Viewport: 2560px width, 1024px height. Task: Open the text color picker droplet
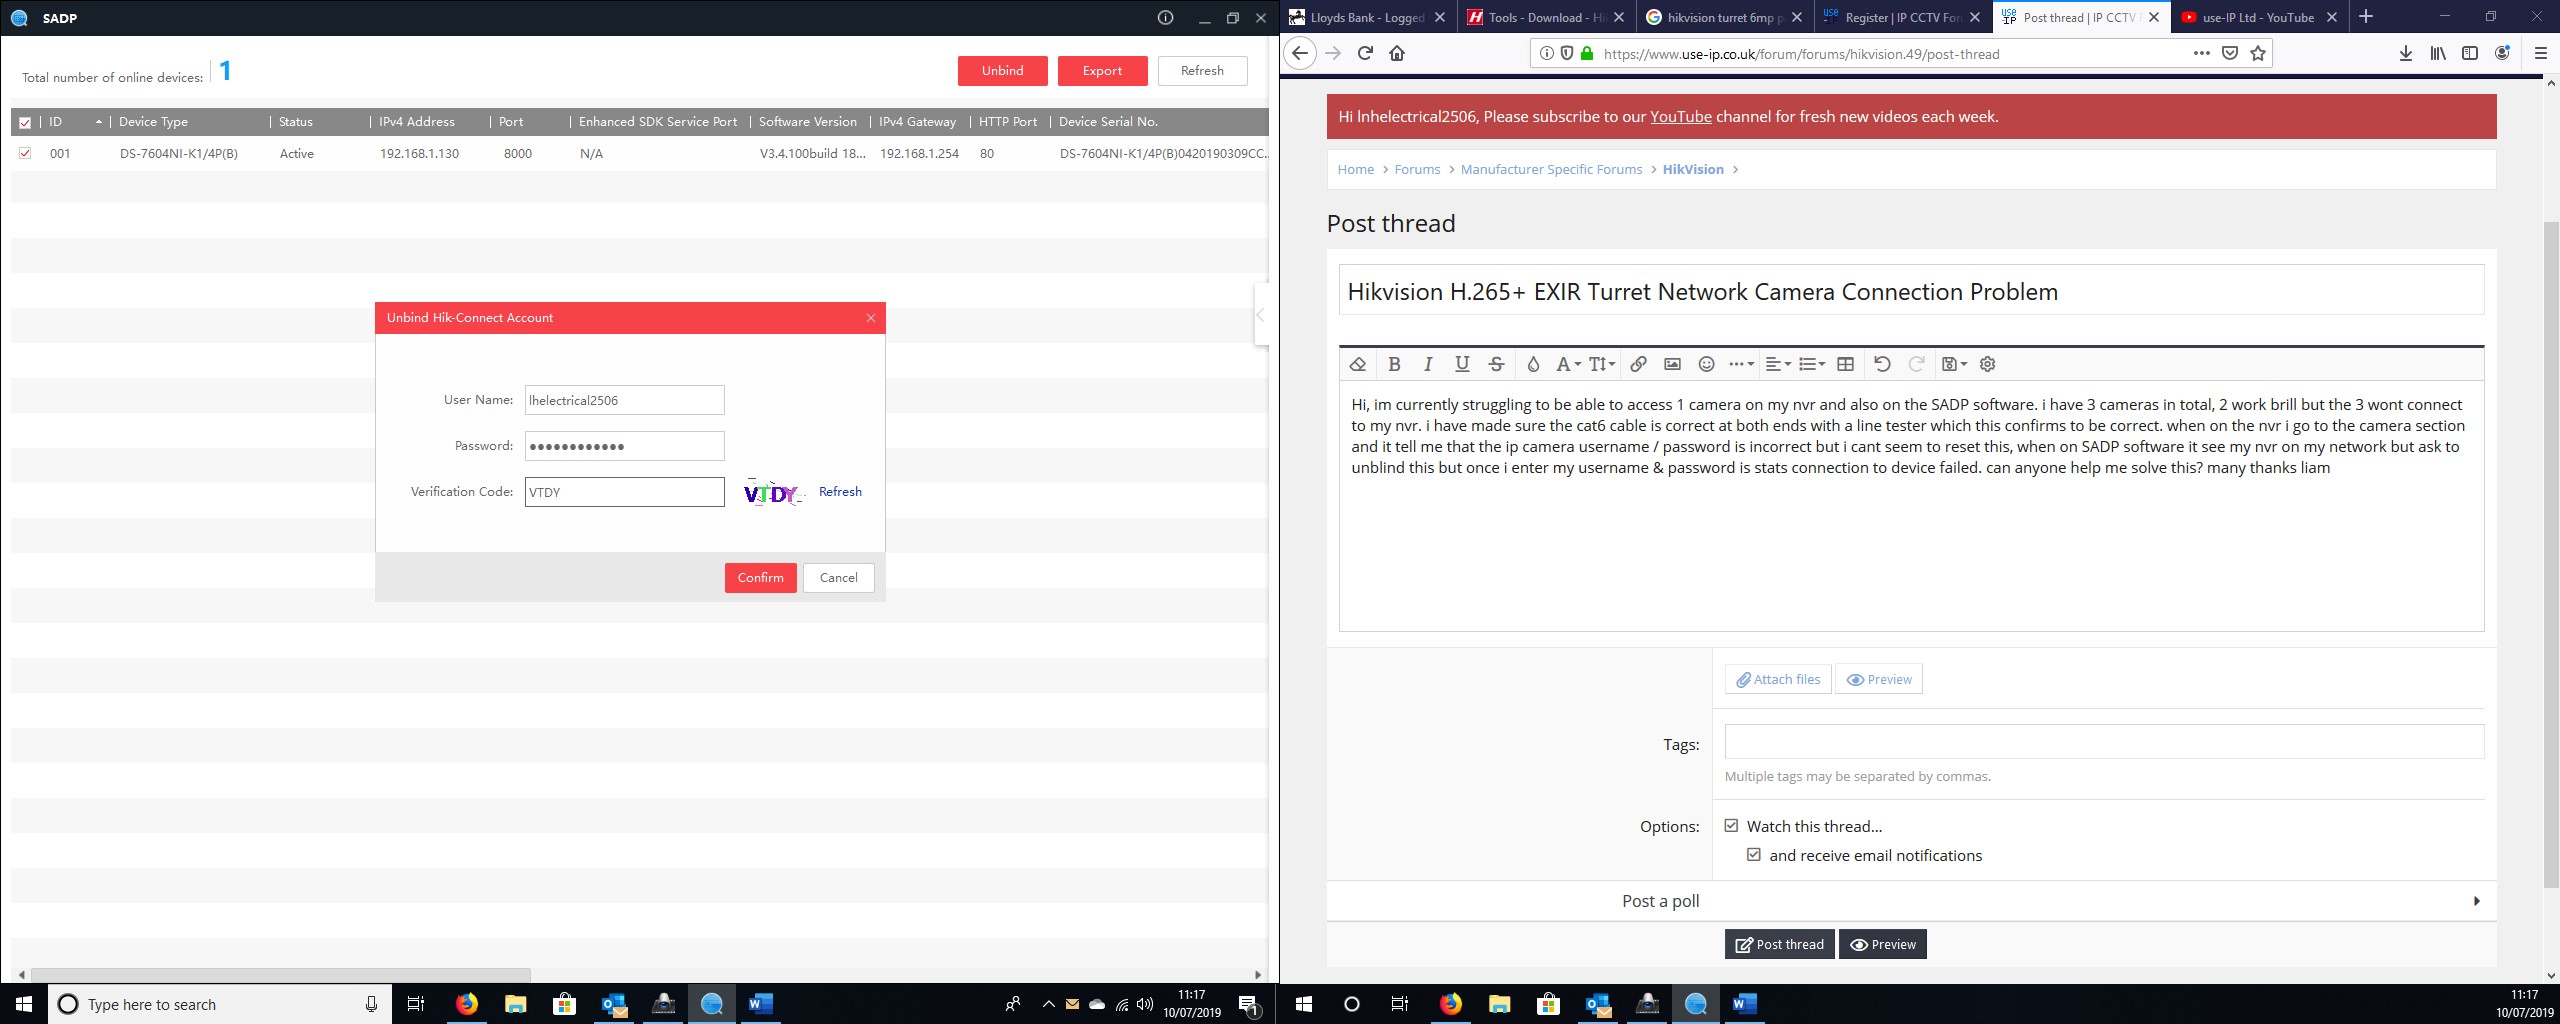click(x=1532, y=364)
